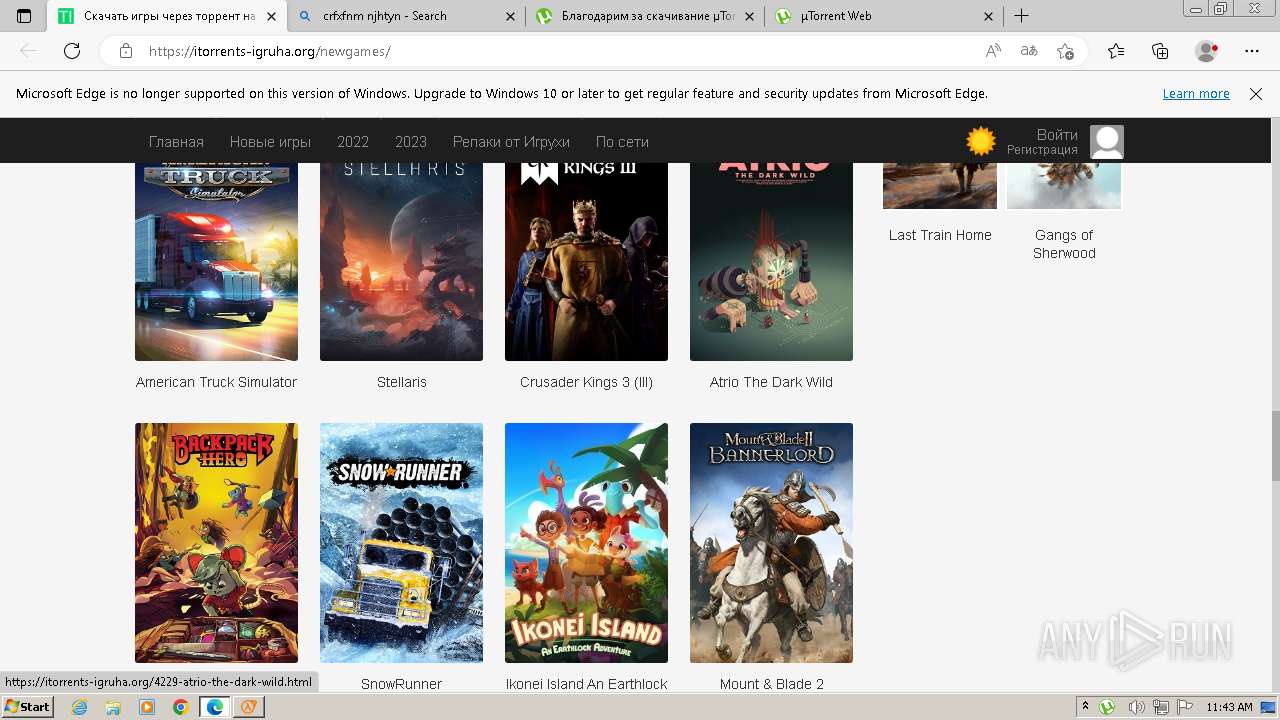Click the Войти login link
Image resolution: width=1280 pixels, height=720 pixels.
tap(1057, 134)
